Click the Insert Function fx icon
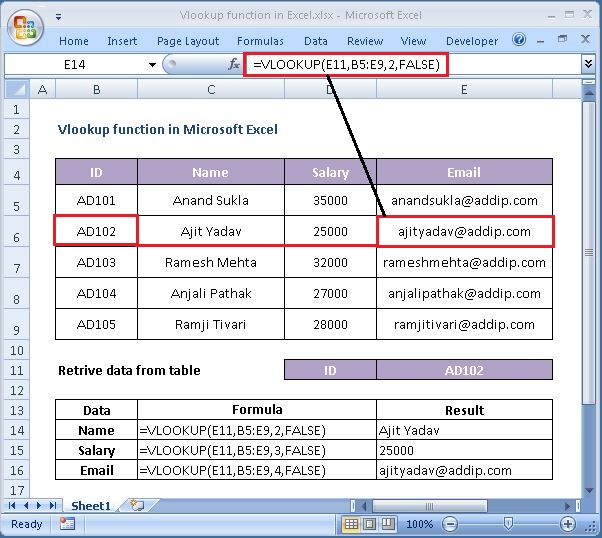Screen dimensions: 602x538 [x=233, y=64]
